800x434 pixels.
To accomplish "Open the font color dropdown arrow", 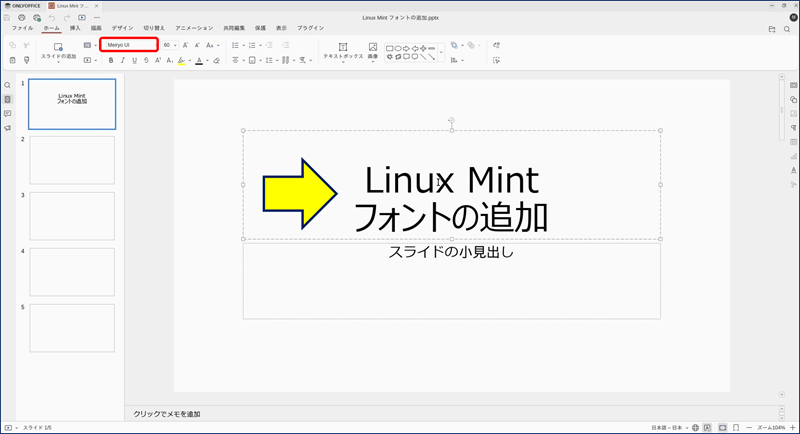I will (x=207, y=60).
